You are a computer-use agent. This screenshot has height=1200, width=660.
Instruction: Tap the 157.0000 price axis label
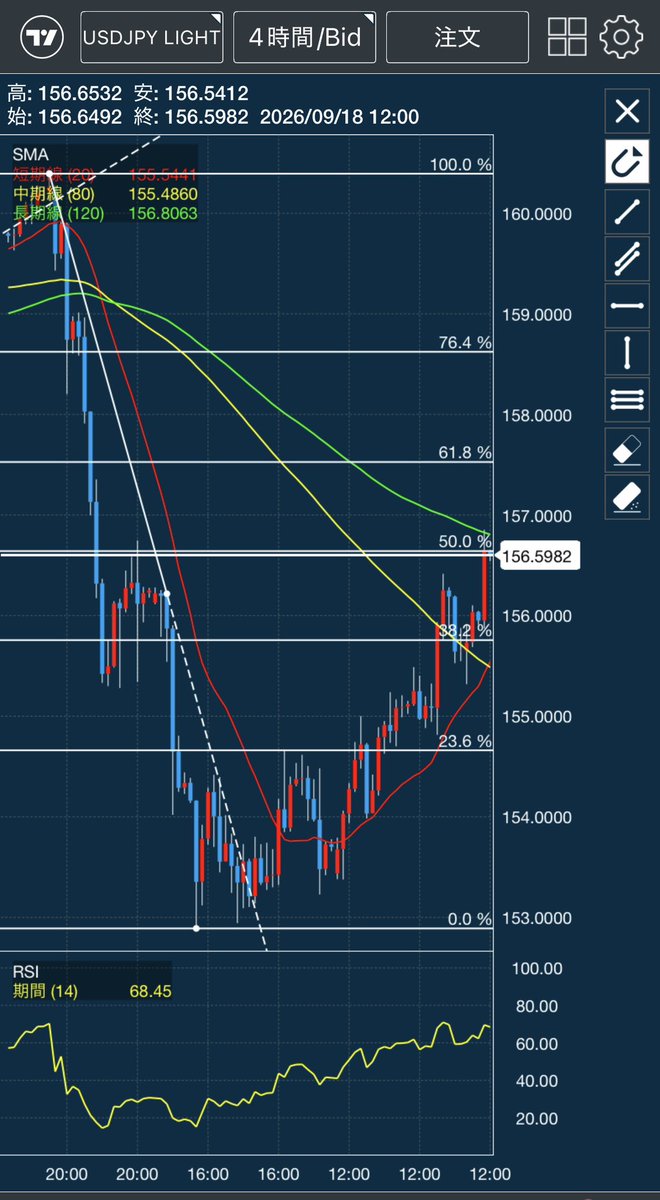pyautogui.click(x=538, y=517)
